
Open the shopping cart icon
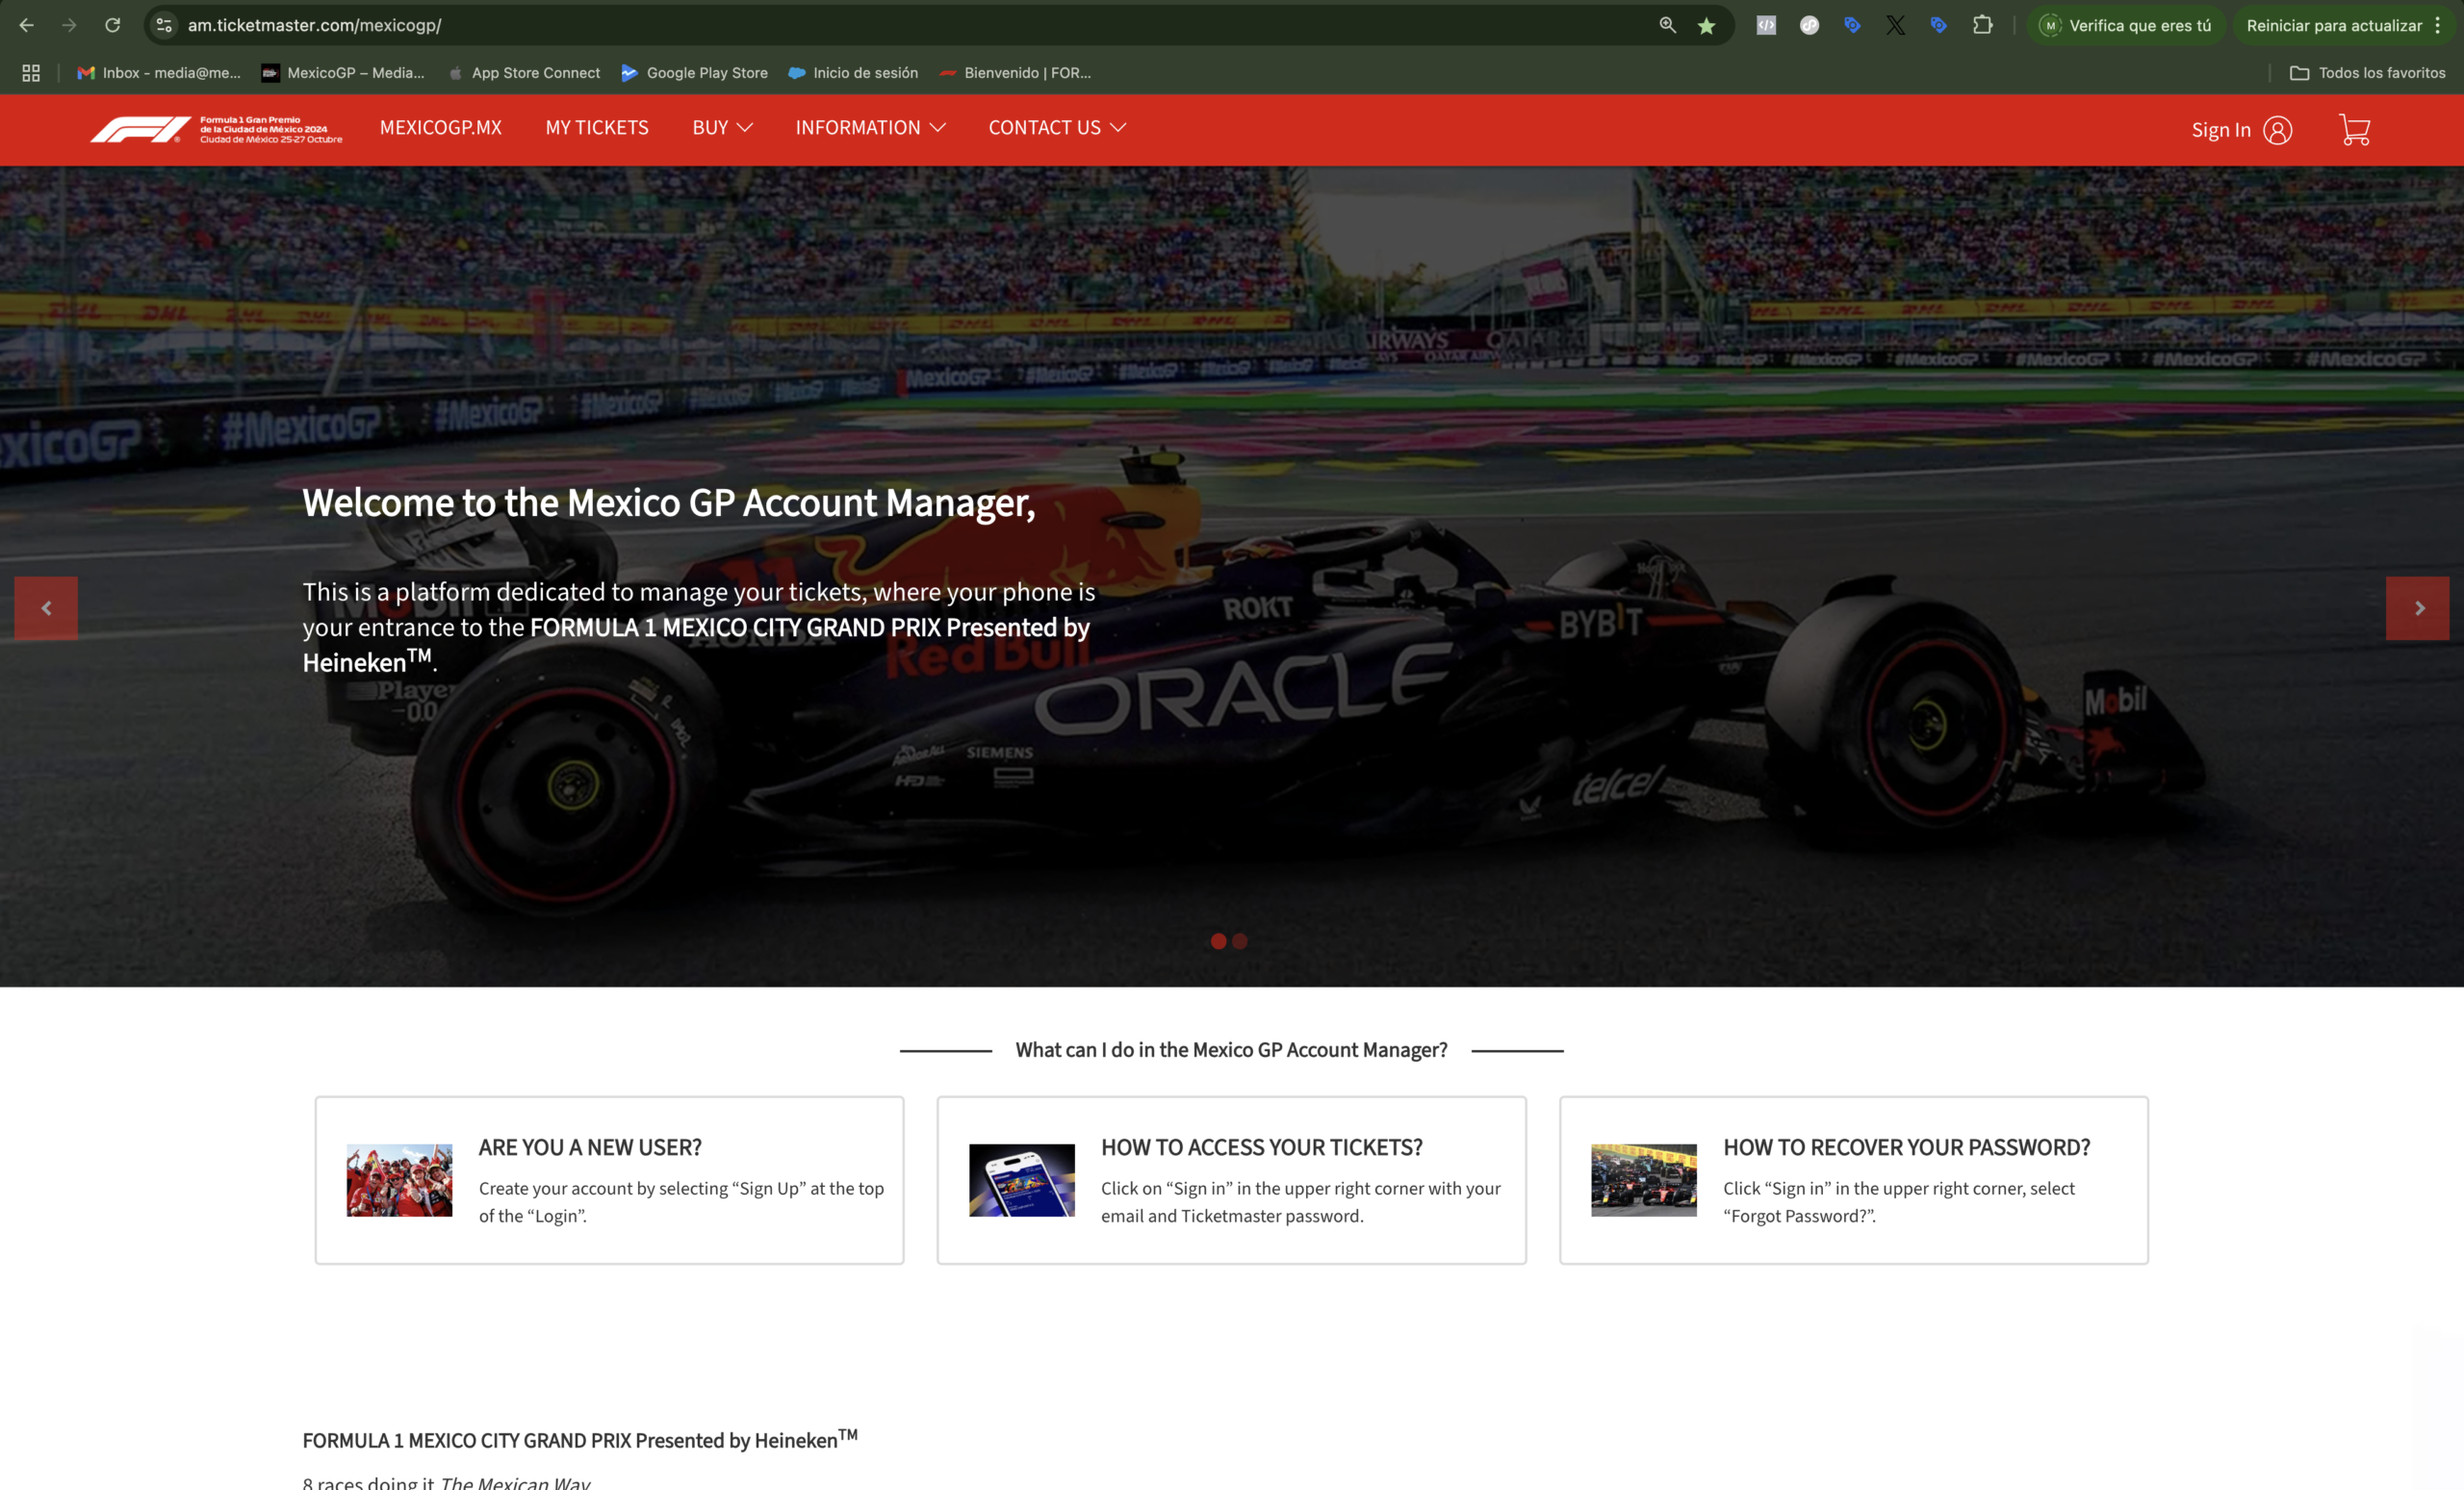point(2354,130)
